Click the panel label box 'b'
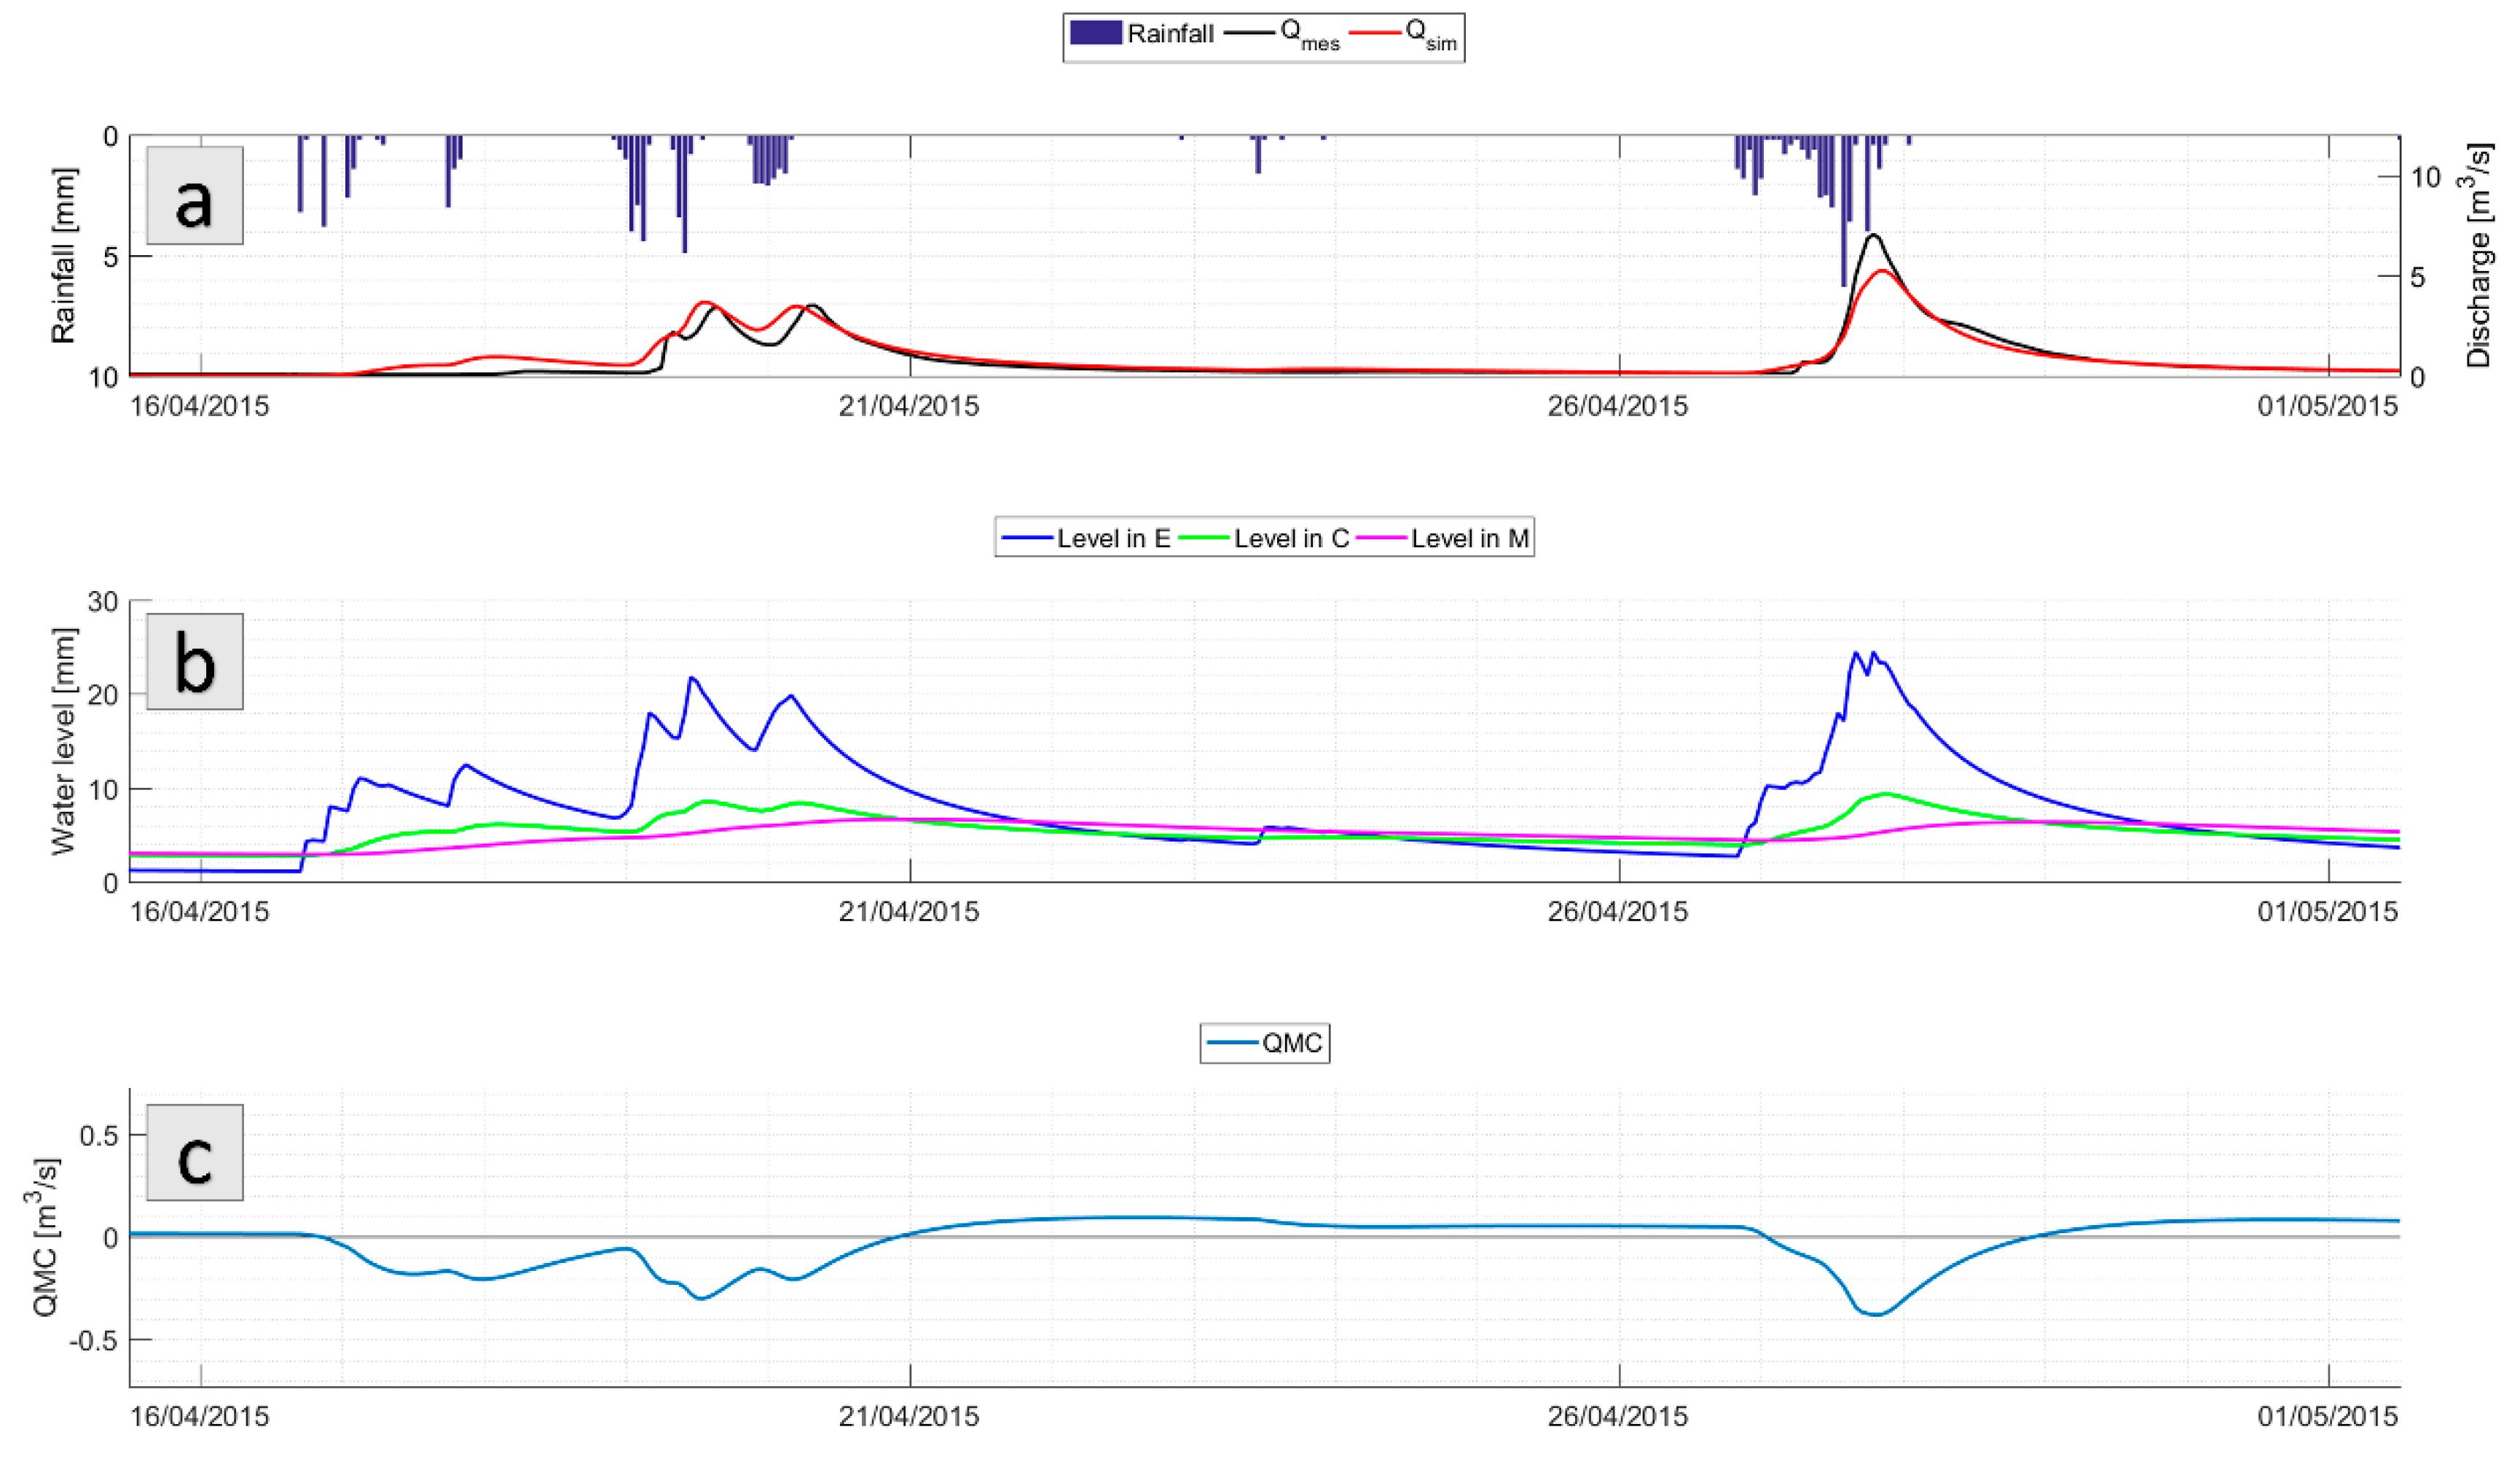Viewport: 2520px width, 1459px height. click(x=195, y=662)
